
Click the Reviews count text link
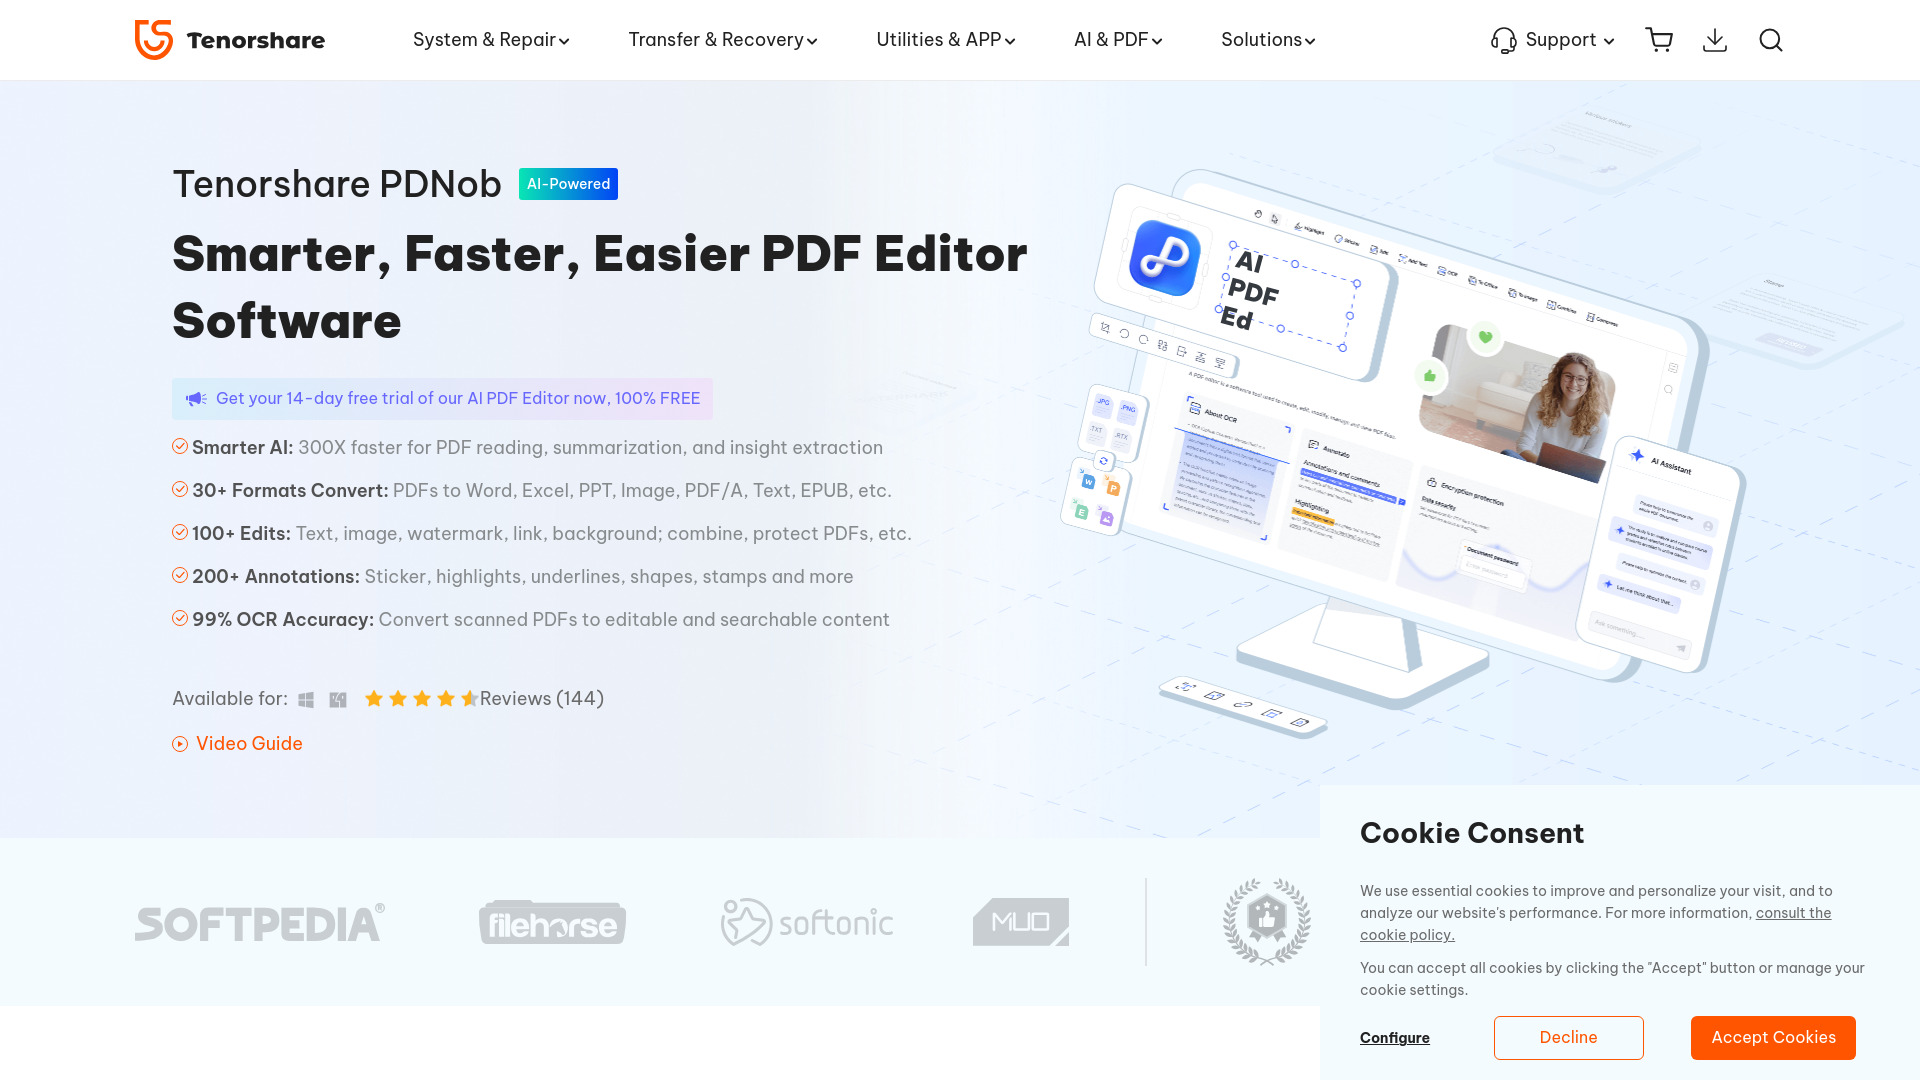(x=541, y=699)
